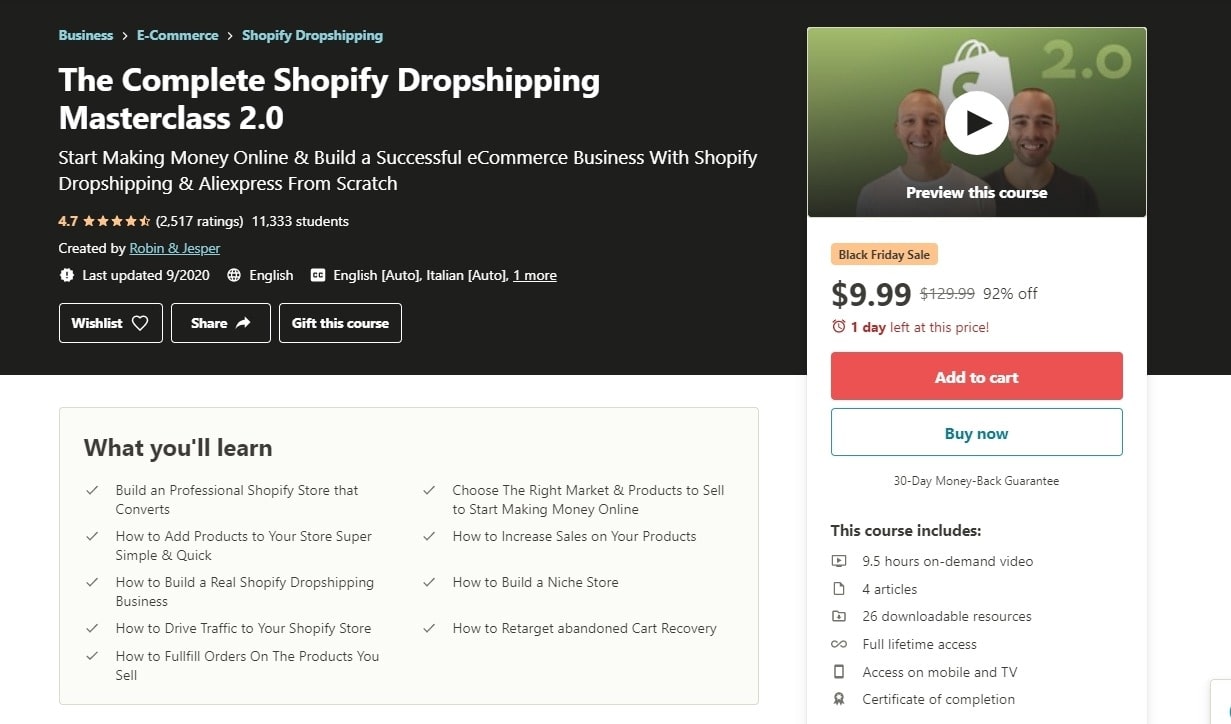Viewport: 1231px width, 724px height.
Task: Go to the Business breadcrumb
Action: coord(86,35)
